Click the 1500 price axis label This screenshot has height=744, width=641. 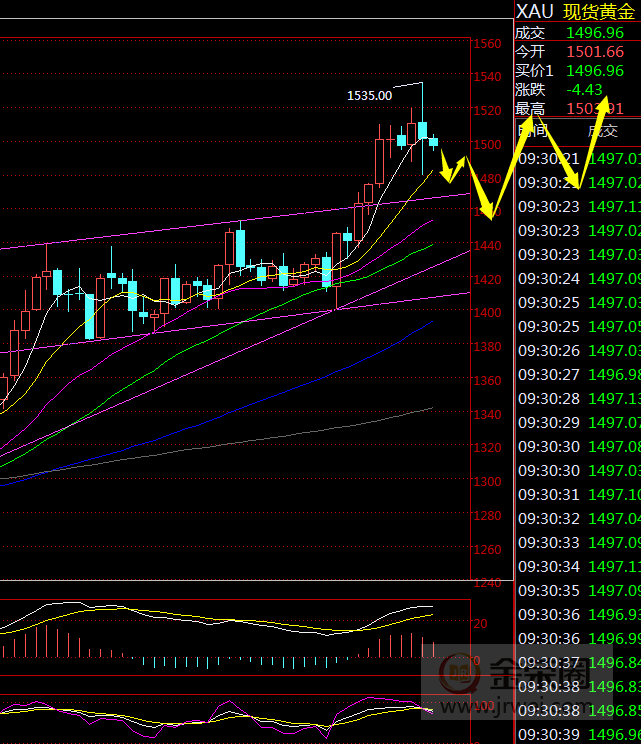(487, 145)
